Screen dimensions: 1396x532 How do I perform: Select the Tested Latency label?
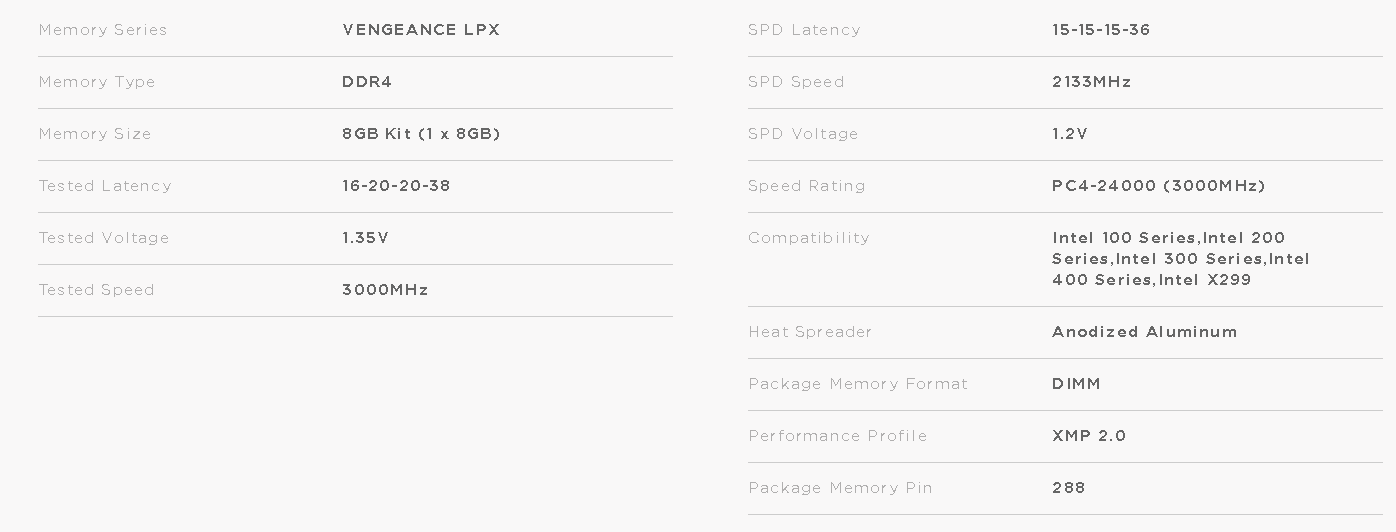[x=105, y=186]
